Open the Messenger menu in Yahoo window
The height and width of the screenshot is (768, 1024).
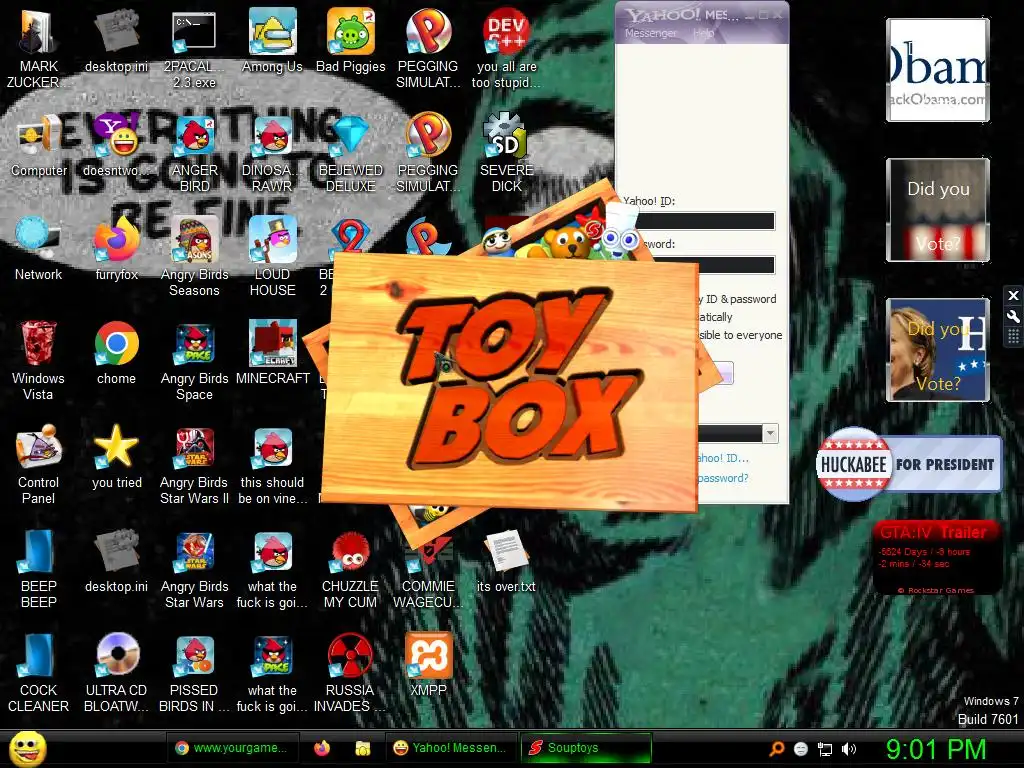650,33
